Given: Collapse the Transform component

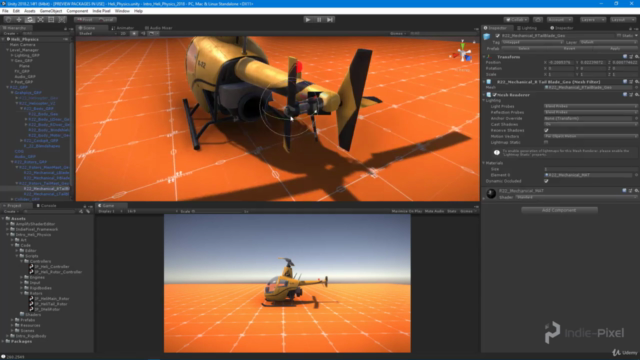Looking at the screenshot, I should pyautogui.click(x=484, y=57).
